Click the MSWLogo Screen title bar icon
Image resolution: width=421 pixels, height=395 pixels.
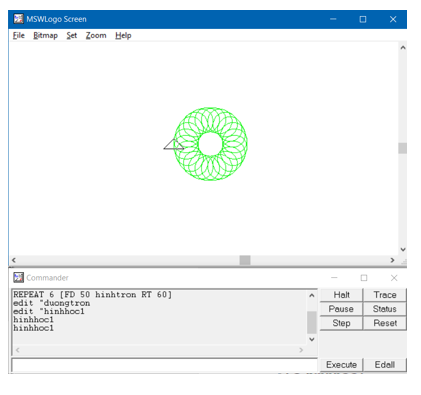coord(19,19)
